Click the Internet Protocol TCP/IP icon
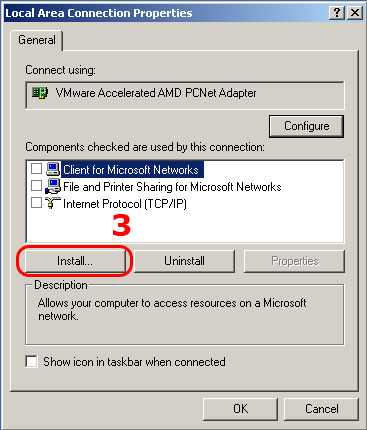Screen dimensions: 367x430 click(x=53, y=203)
